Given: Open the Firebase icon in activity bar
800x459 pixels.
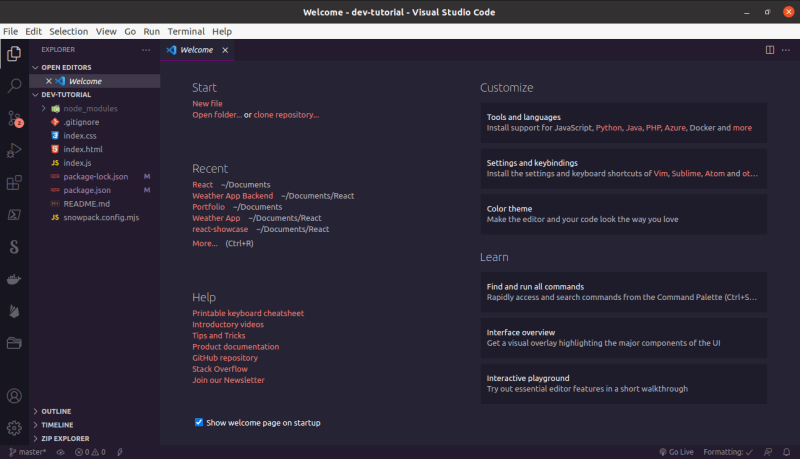Looking at the screenshot, I should point(14,311).
